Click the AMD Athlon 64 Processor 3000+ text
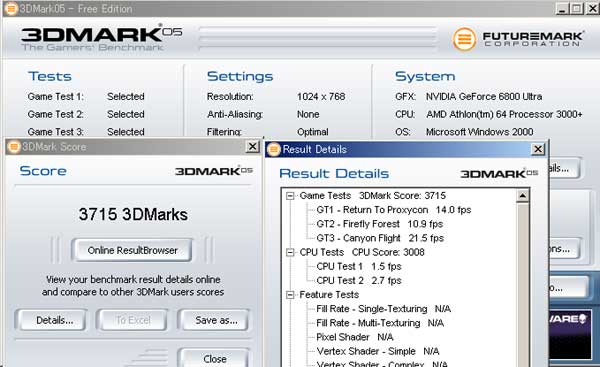This screenshot has height=367, width=600. point(504,114)
